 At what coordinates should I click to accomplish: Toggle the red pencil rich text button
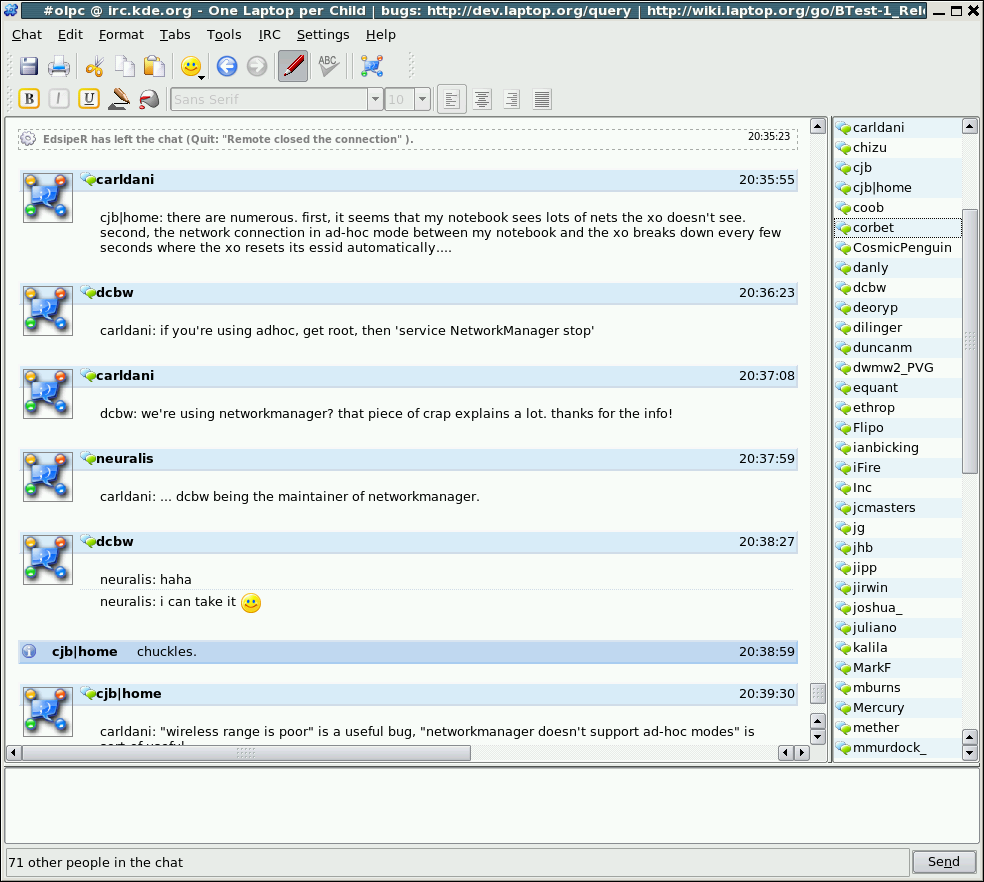293,67
